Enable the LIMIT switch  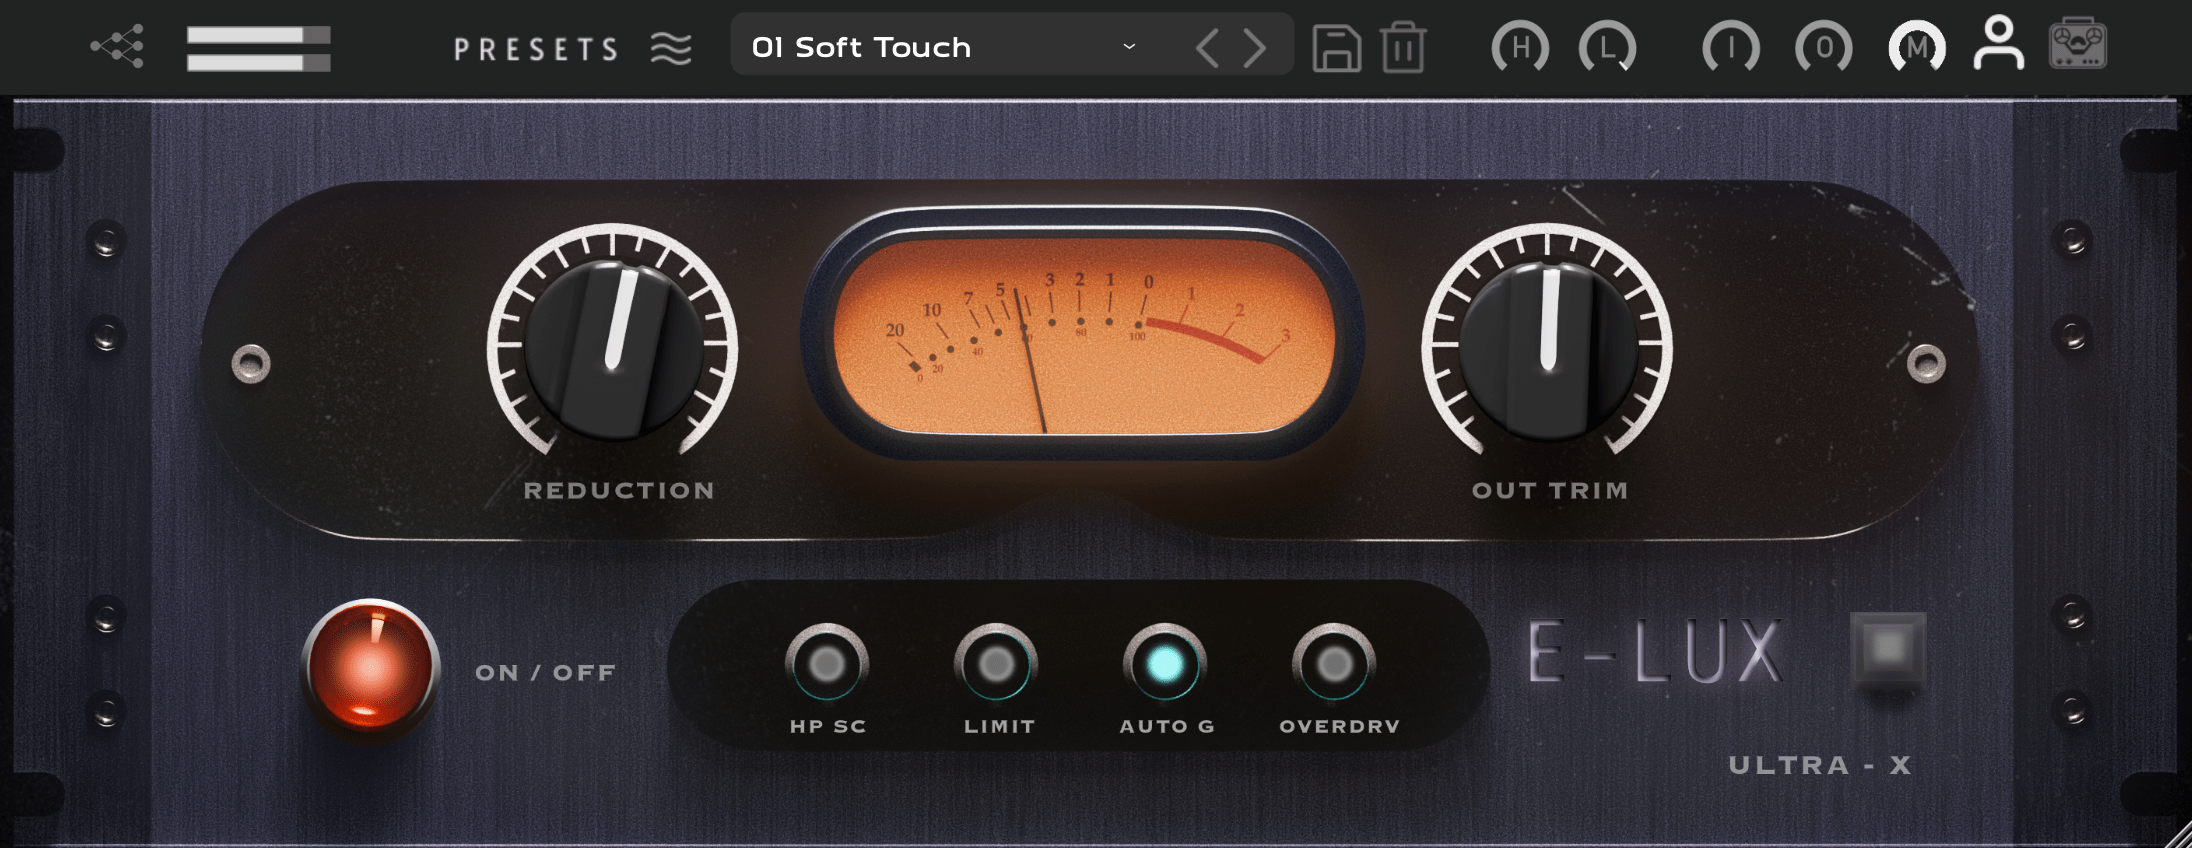click(996, 664)
